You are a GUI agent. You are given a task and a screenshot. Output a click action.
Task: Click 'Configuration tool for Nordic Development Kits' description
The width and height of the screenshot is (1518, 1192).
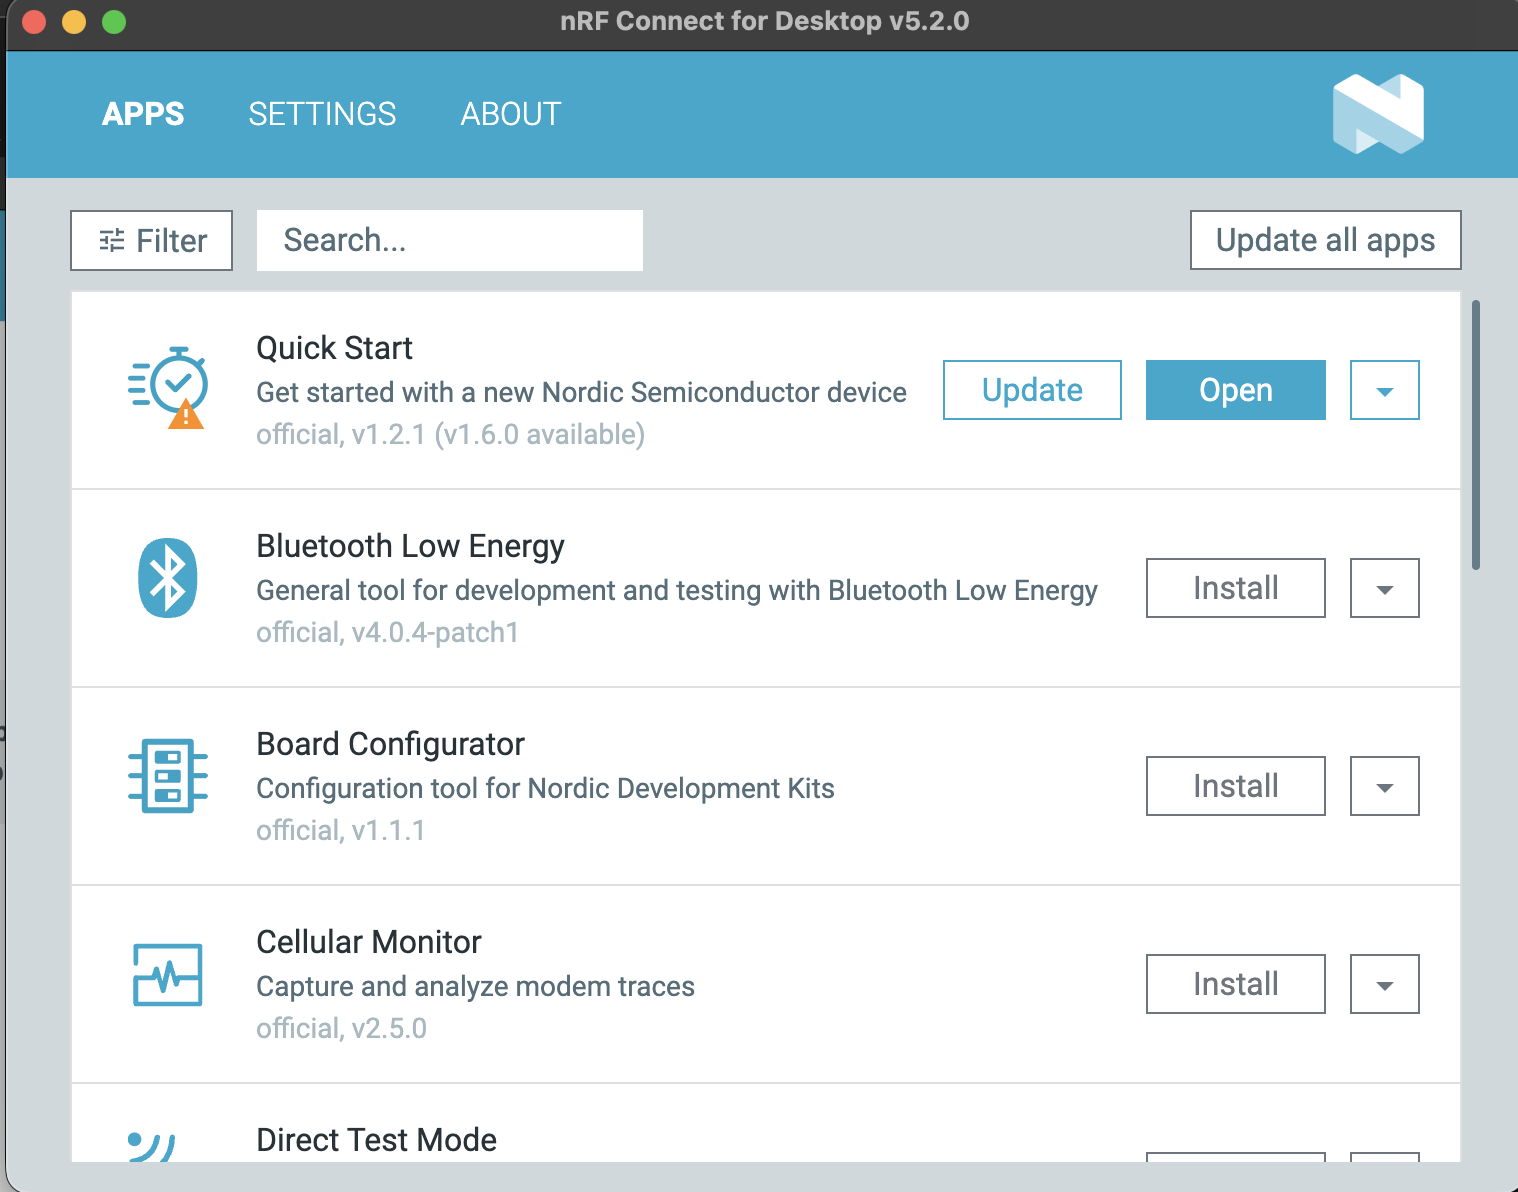[545, 788]
